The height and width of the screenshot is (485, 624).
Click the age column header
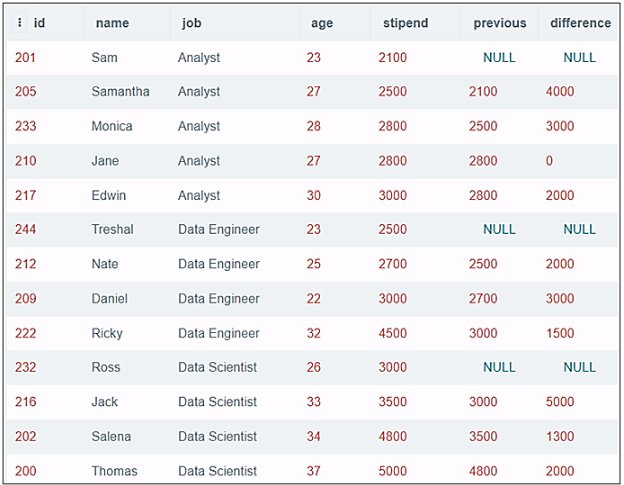pos(322,23)
